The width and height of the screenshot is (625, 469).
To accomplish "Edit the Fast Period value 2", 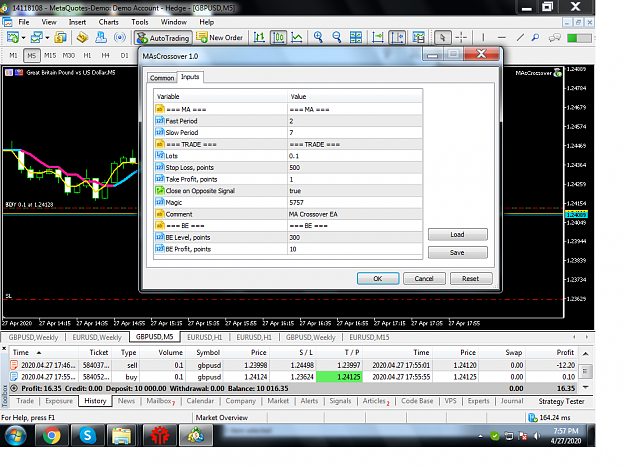I will [x=355, y=121].
